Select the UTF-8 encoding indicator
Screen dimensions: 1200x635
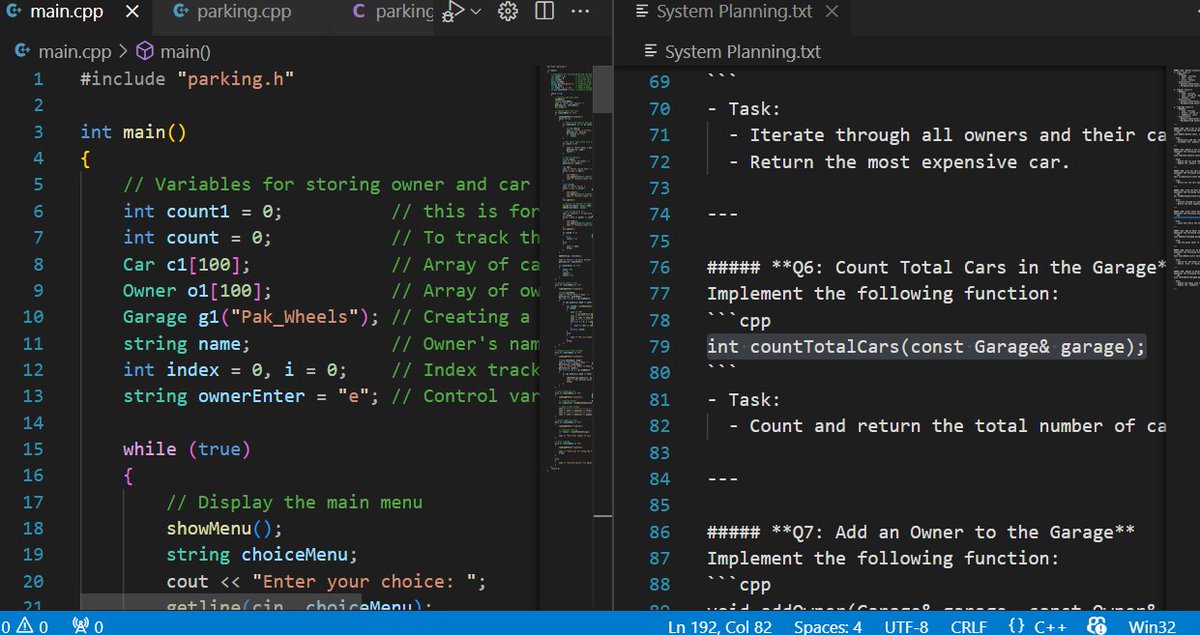(906, 626)
